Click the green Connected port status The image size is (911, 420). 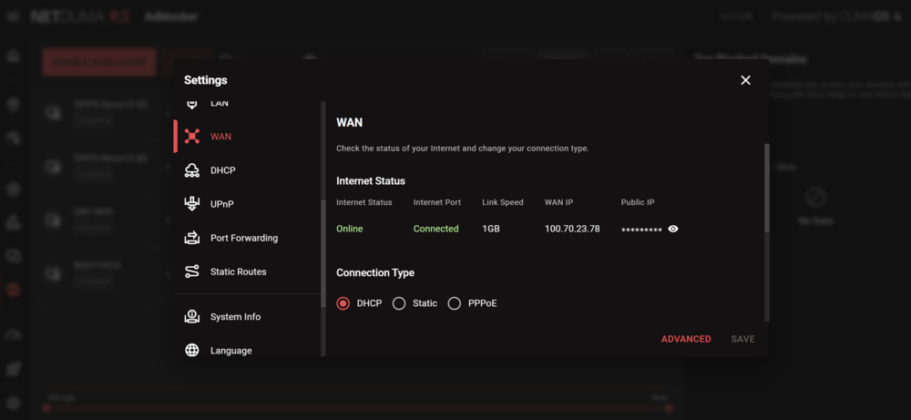coord(436,229)
